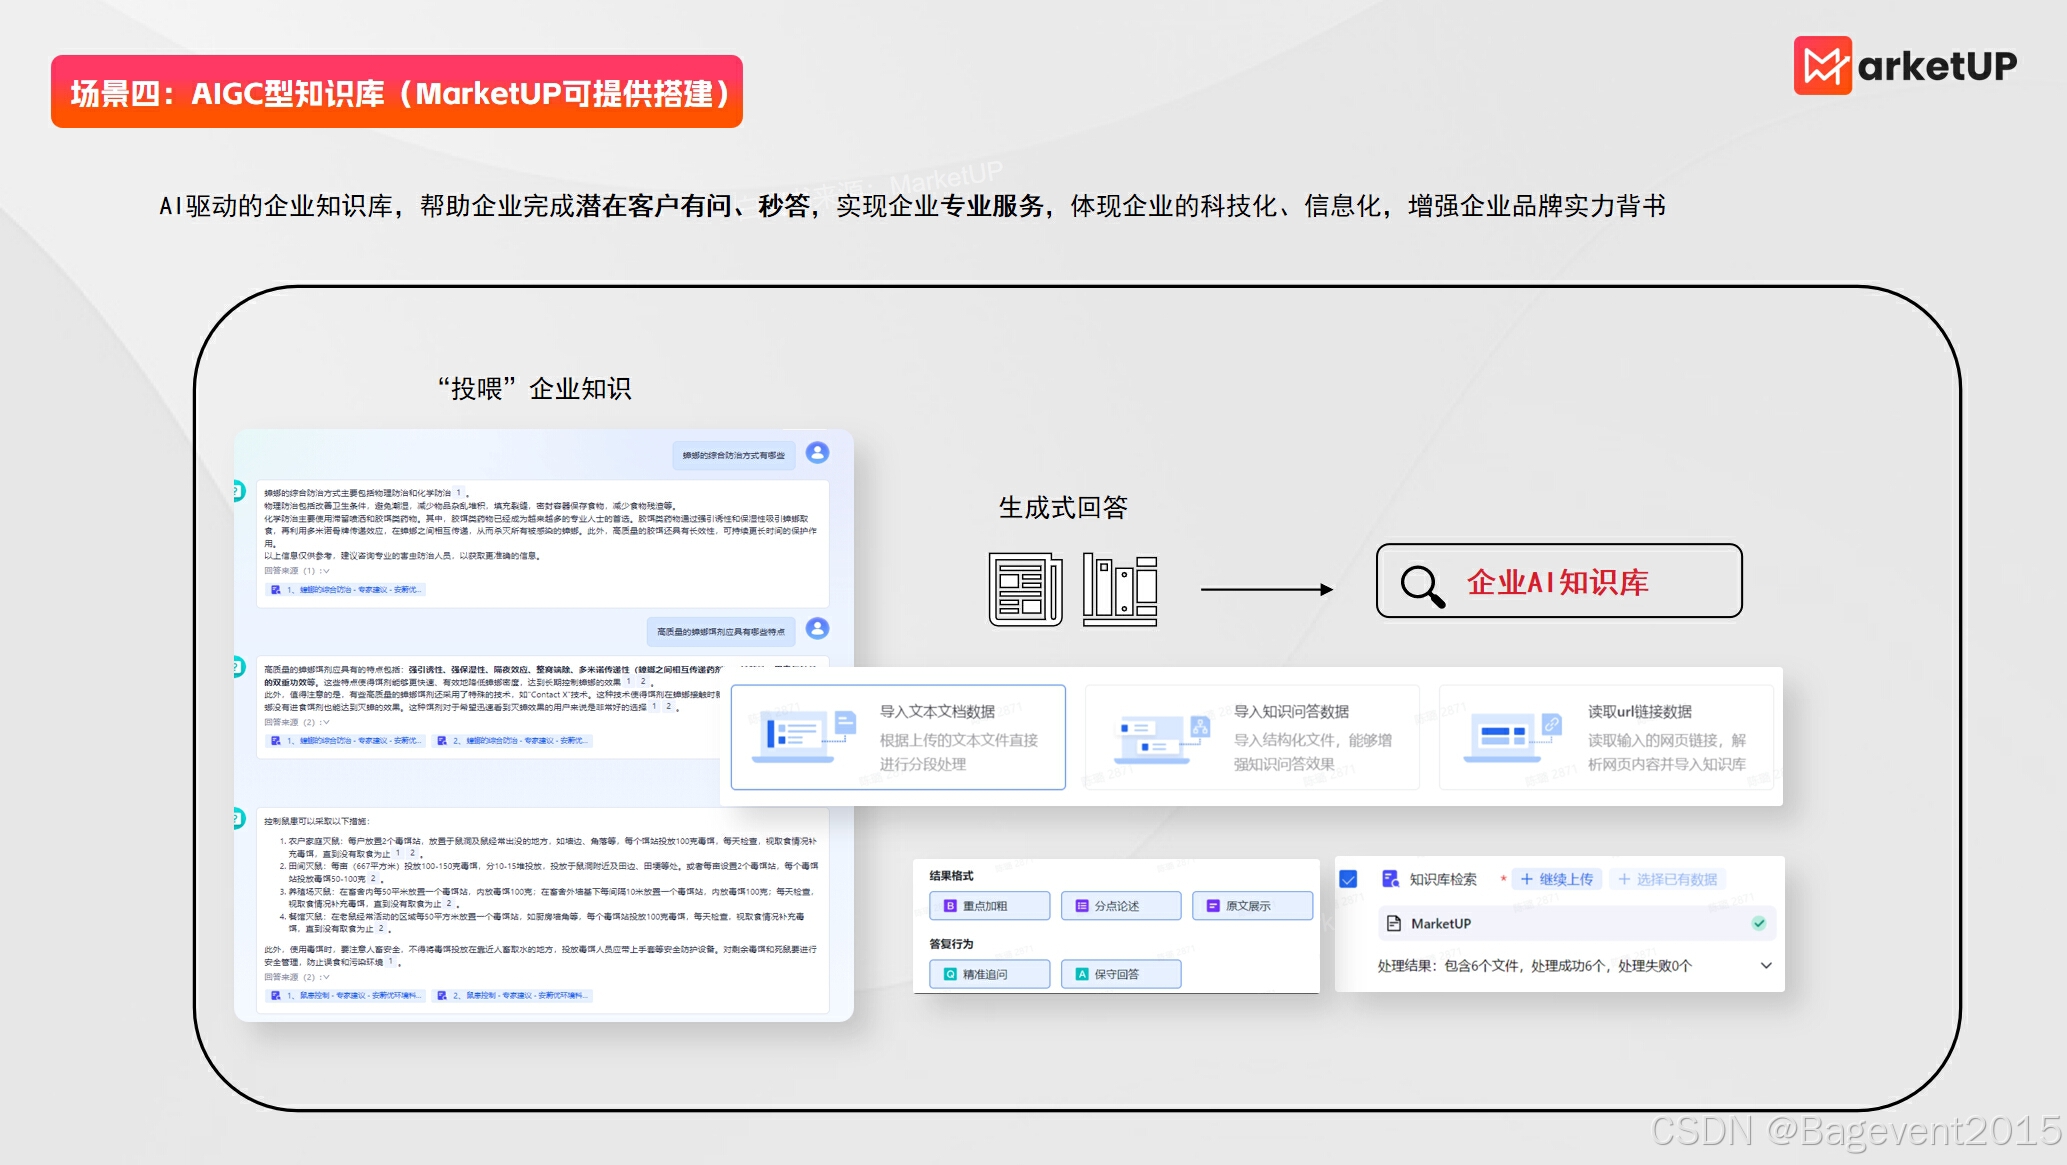
Task: Click the MarketUP logo icon
Action: click(x=1822, y=66)
